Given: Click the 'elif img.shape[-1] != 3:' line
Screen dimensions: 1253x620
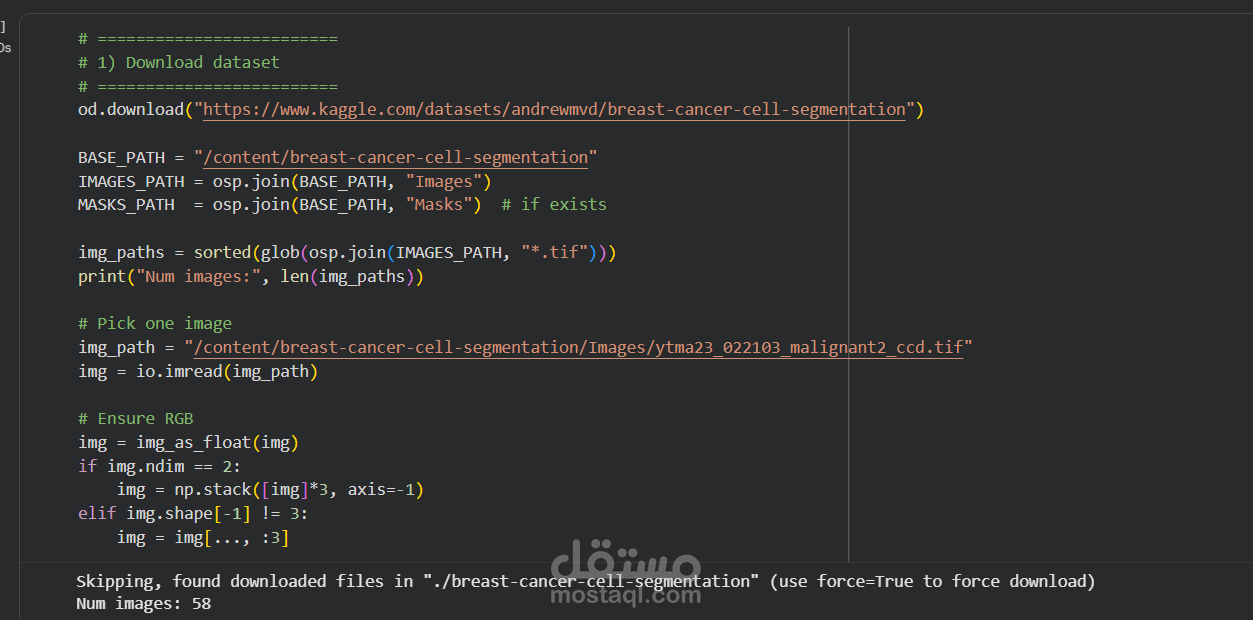Looking at the screenshot, I should click(194, 513).
